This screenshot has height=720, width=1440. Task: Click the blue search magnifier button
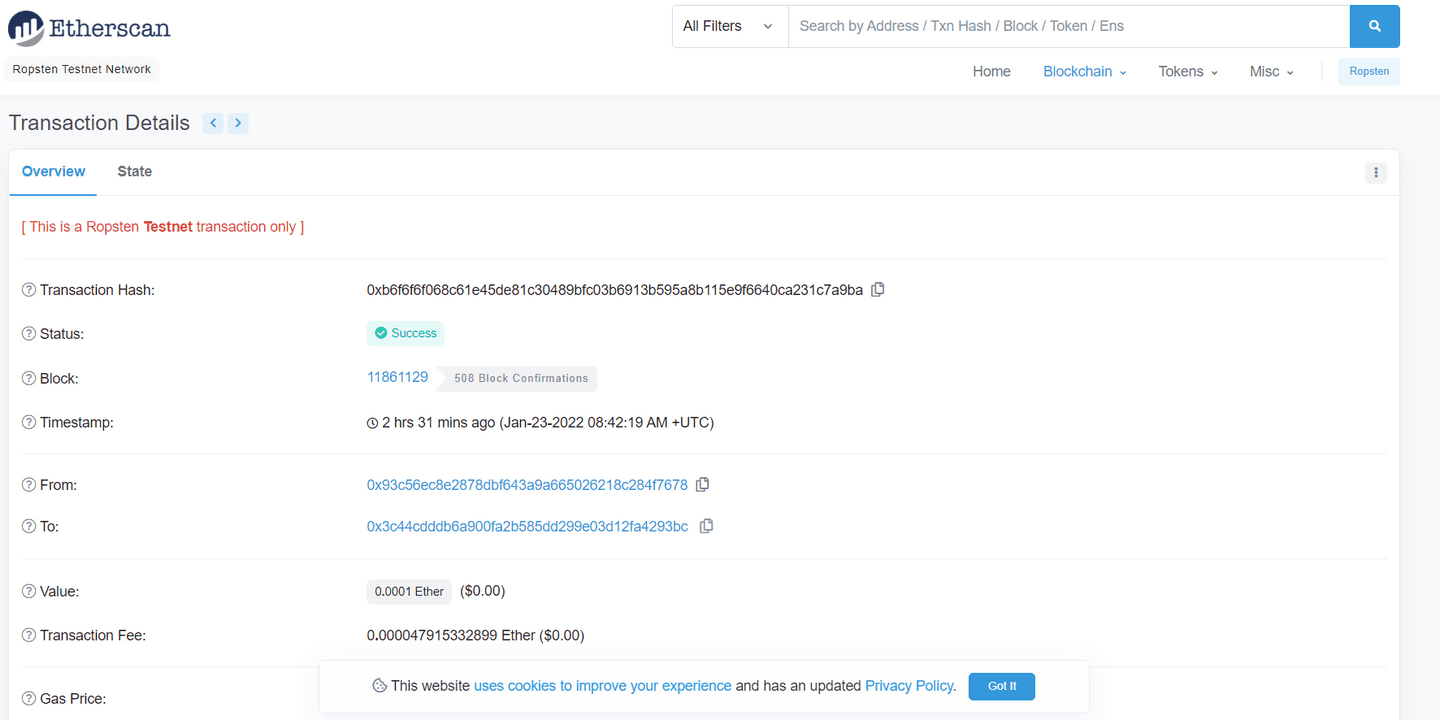pos(1374,26)
